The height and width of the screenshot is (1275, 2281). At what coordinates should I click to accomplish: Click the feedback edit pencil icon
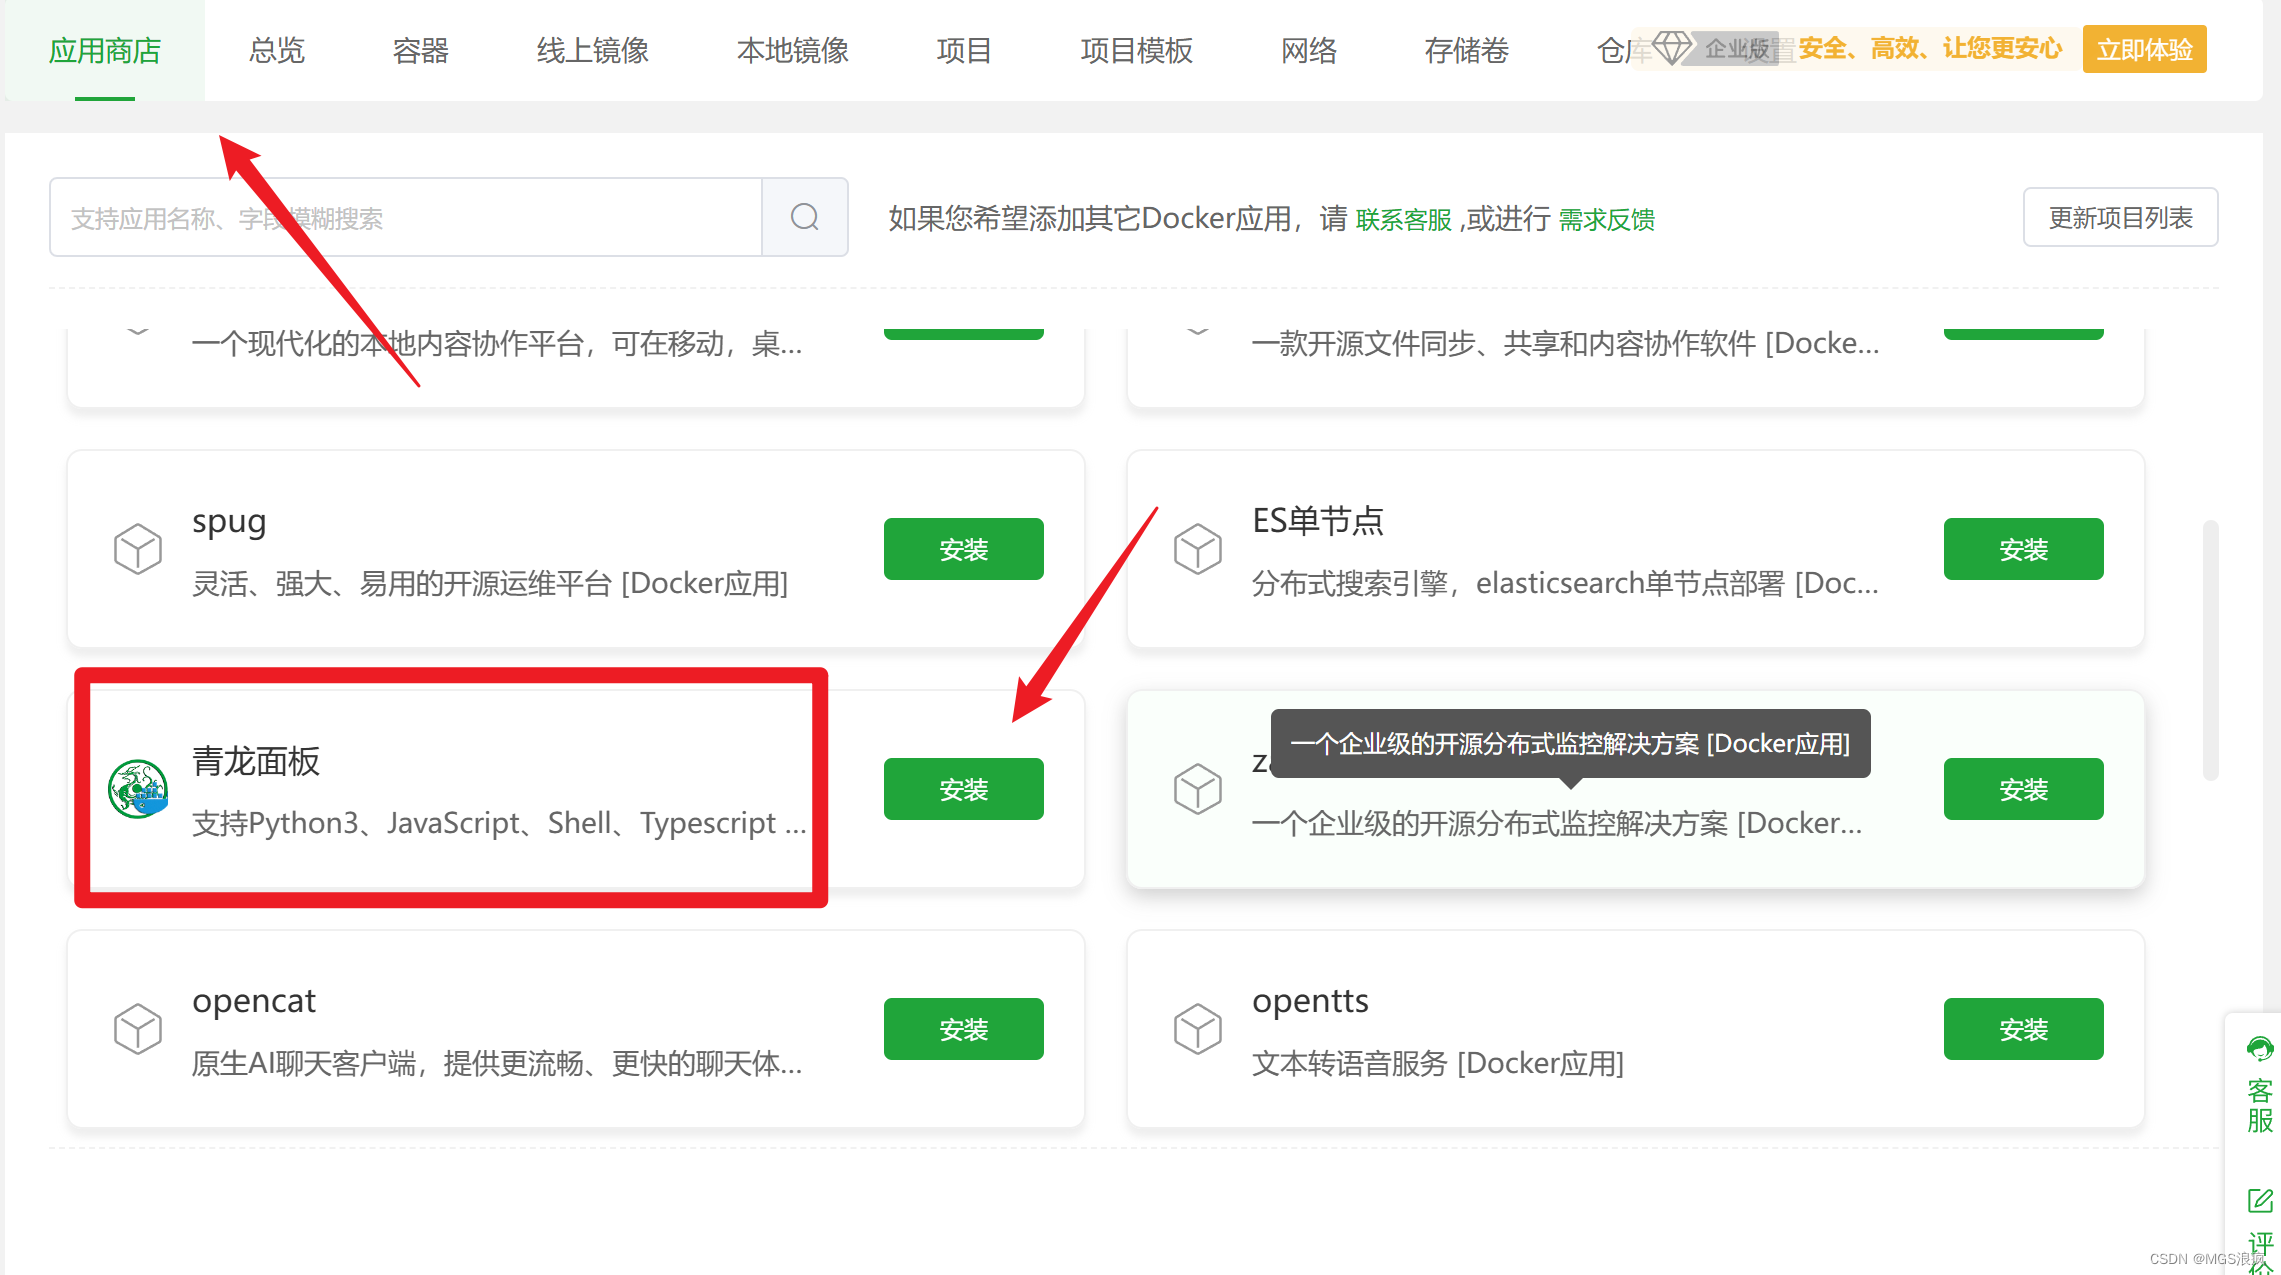tap(2259, 1200)
